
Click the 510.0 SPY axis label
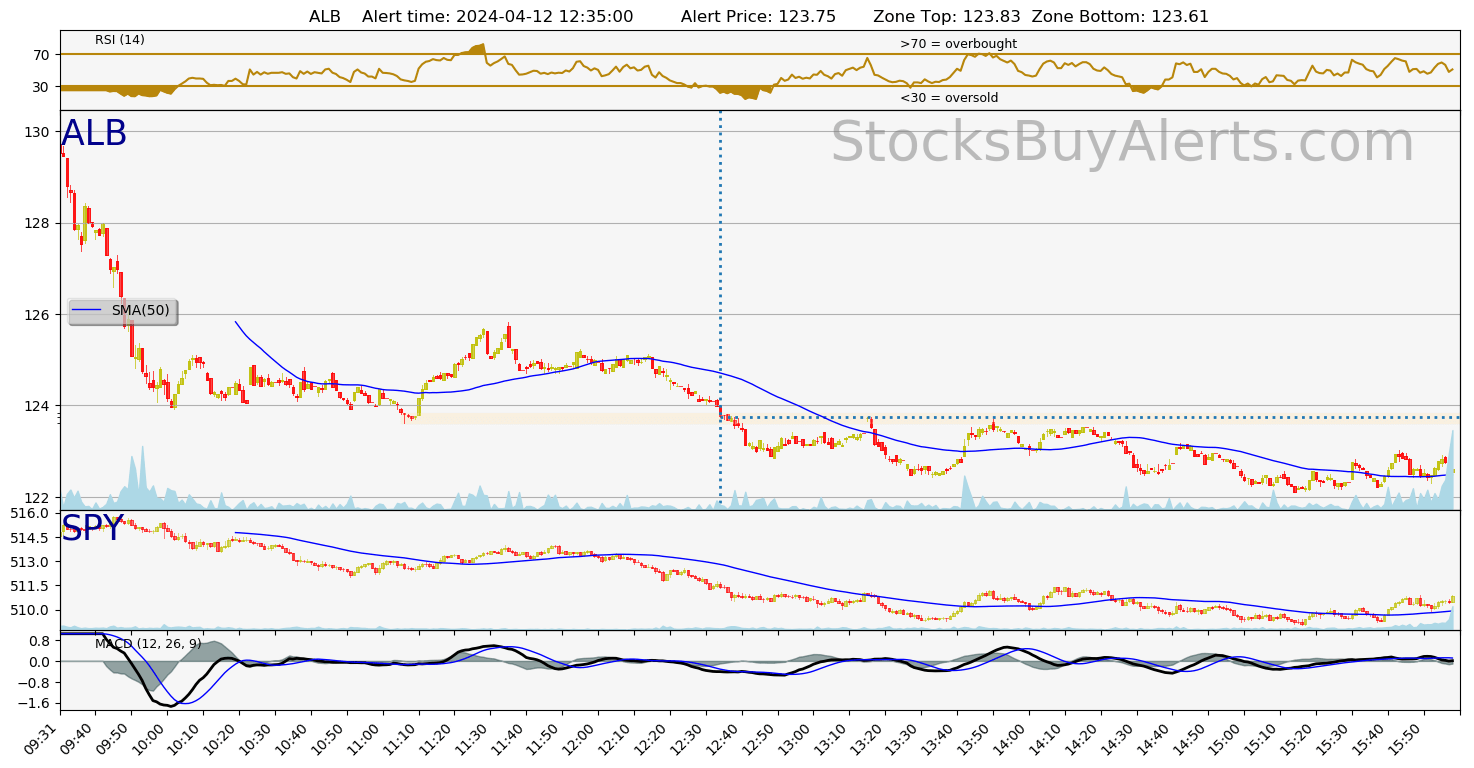point(30,610)
